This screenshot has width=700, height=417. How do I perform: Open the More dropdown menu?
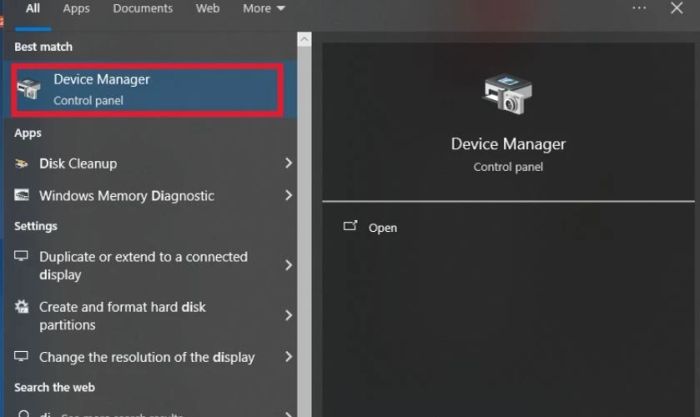(263, 8)
